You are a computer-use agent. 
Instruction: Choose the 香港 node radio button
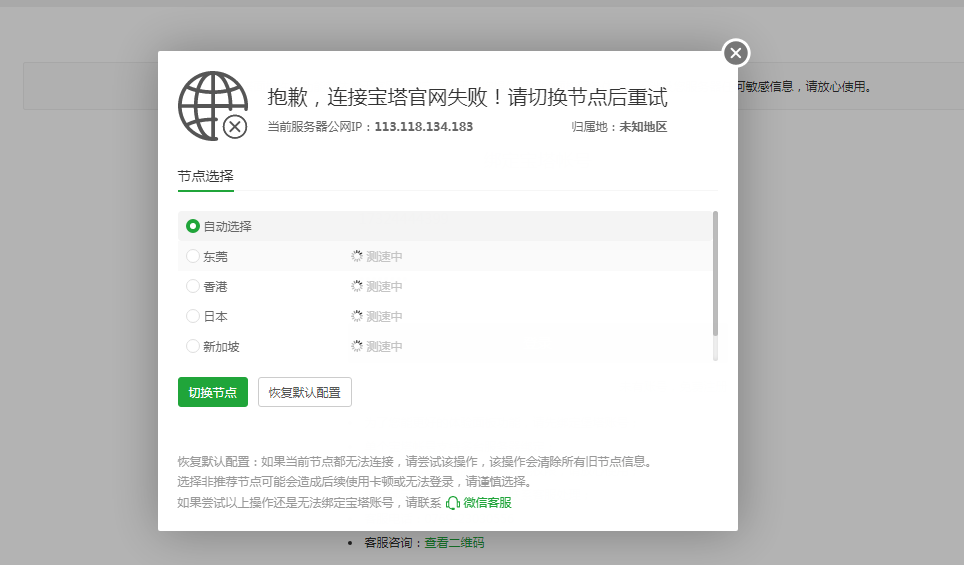tap(192, 286)
